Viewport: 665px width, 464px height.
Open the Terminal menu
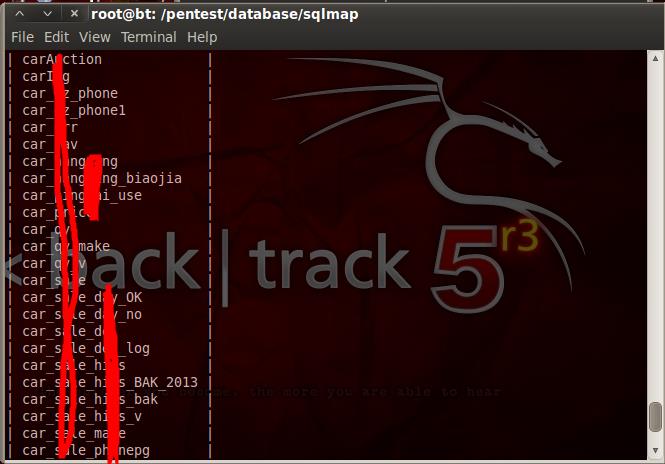pyautogui.click(x=148, y=37)
